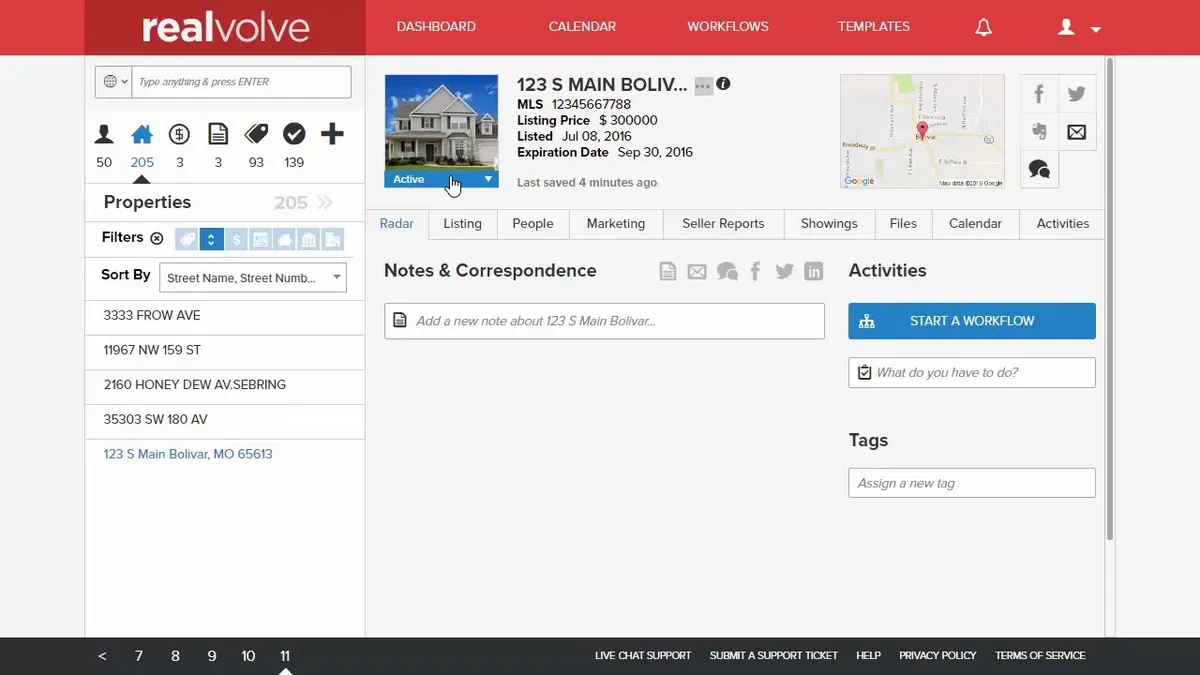Click the Facebook icon in Notes & Correspondence
Screen dimensions: 1200x675
[x=756, y=271]
